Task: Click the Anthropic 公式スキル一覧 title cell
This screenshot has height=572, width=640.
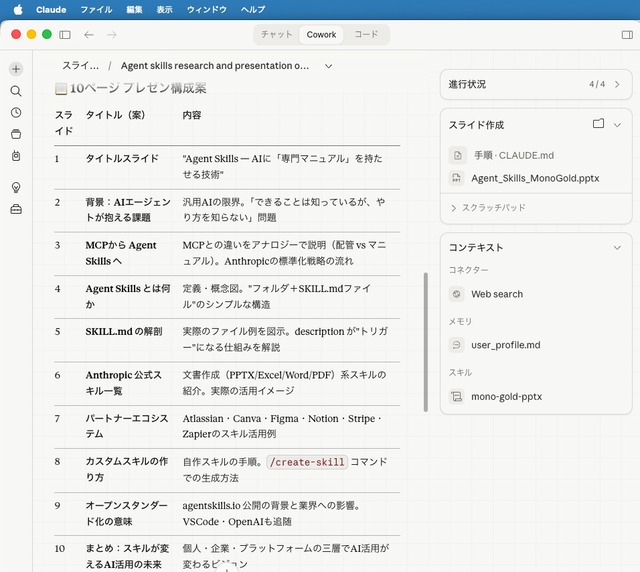Action: [123, 383]
